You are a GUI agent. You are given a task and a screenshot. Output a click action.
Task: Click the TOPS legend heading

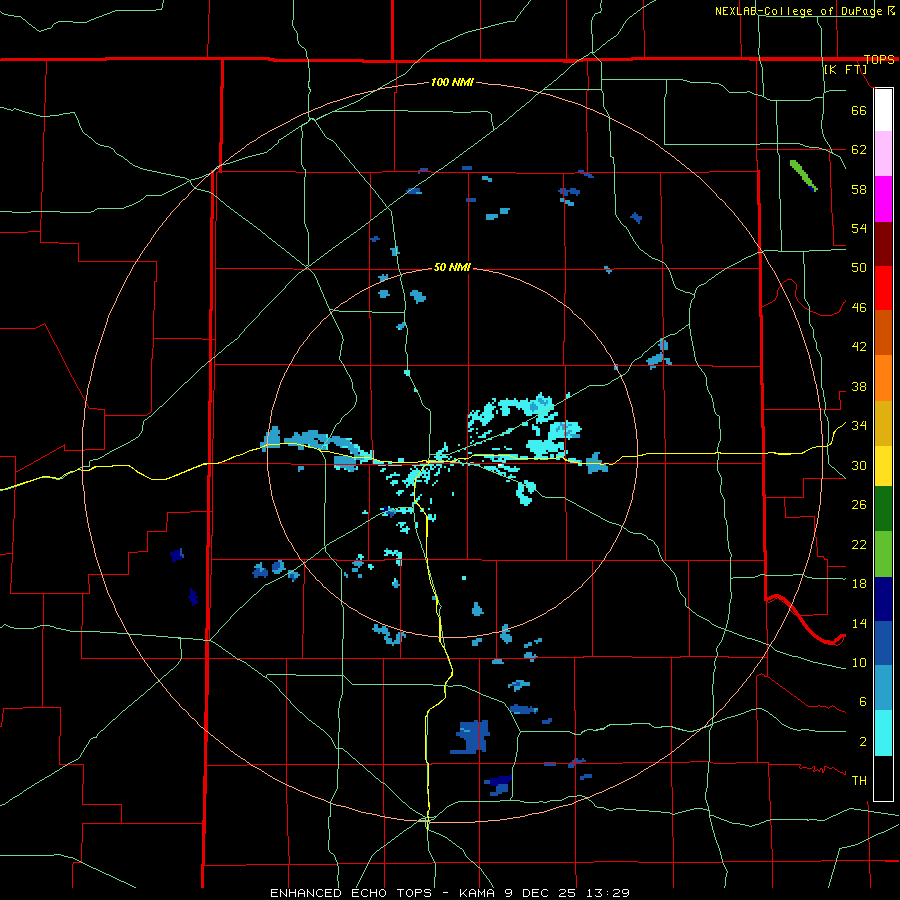(879, 60)
